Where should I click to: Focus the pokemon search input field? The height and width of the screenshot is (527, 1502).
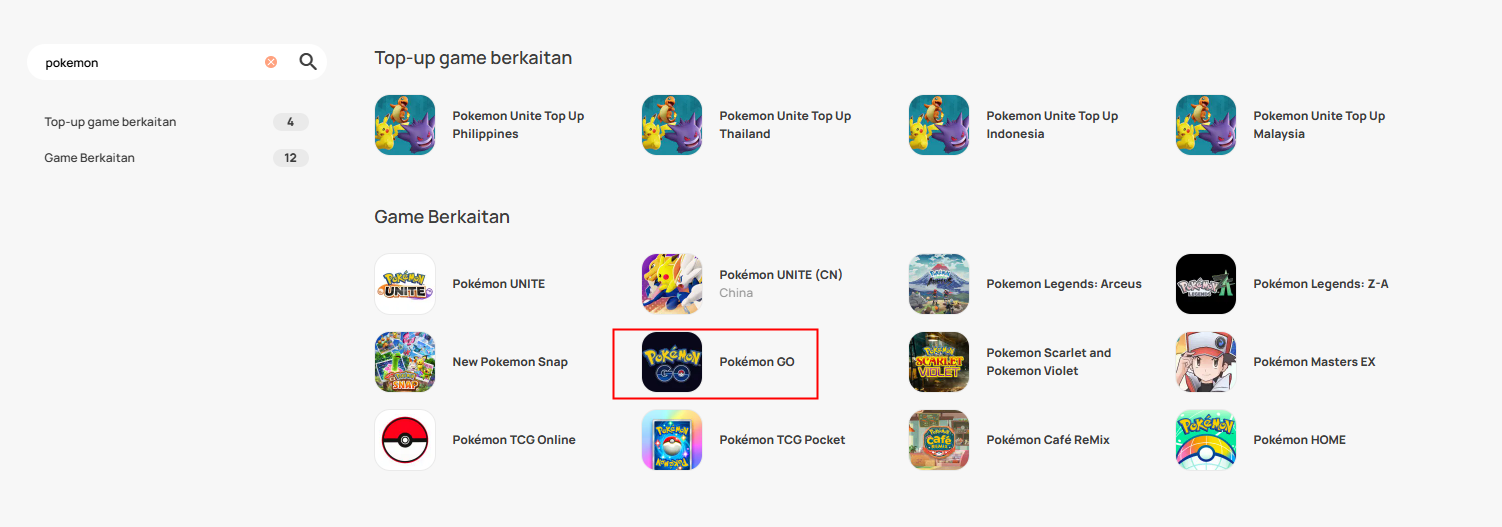[x=150, y=62]
